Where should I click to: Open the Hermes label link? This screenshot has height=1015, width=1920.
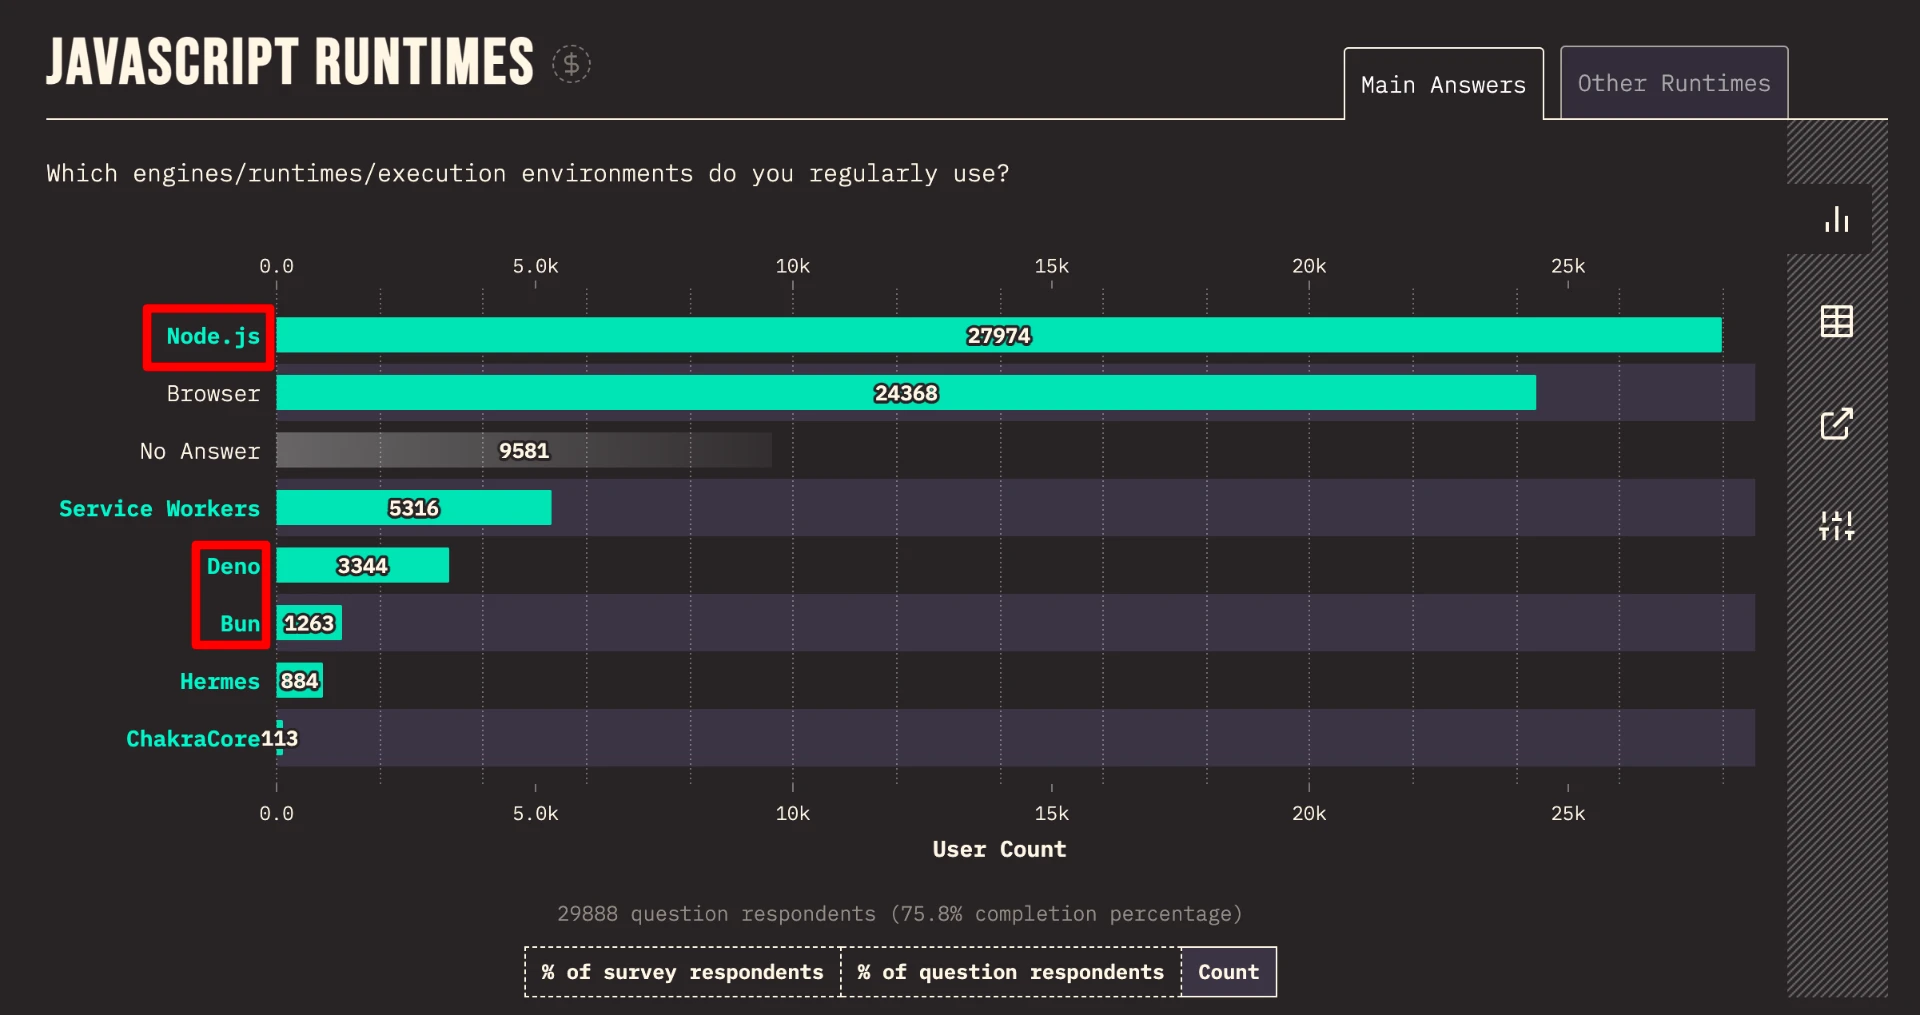point(220,681)
